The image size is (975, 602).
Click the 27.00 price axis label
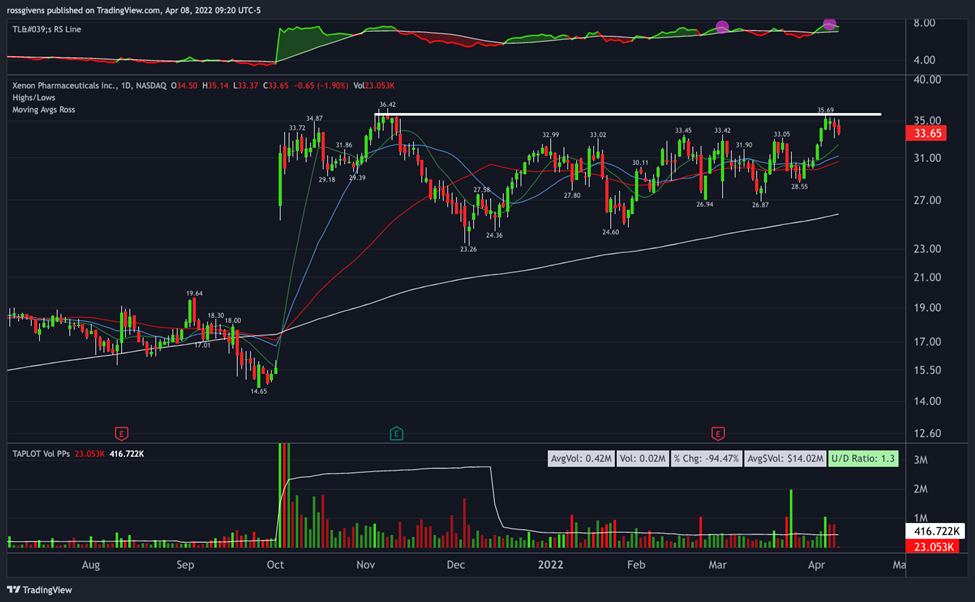[x=927, y=200]
